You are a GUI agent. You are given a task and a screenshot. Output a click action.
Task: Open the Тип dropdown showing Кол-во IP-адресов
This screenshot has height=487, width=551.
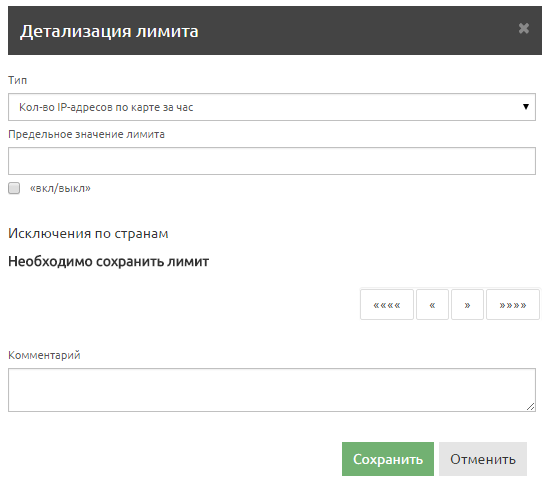click(x=272, y=107)
